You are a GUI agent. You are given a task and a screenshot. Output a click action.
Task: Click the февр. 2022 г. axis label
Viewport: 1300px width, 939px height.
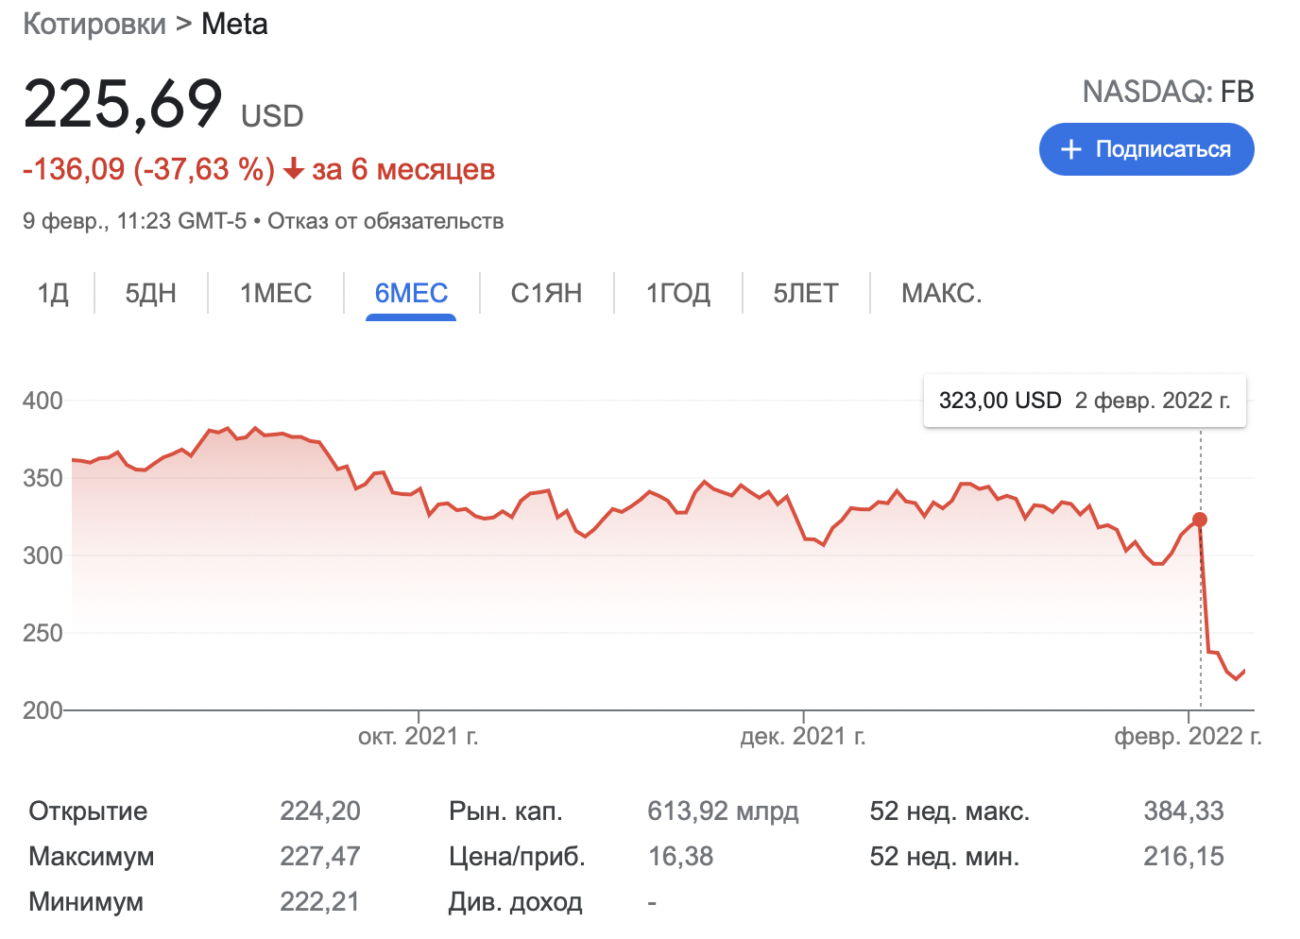[1188, 737]
